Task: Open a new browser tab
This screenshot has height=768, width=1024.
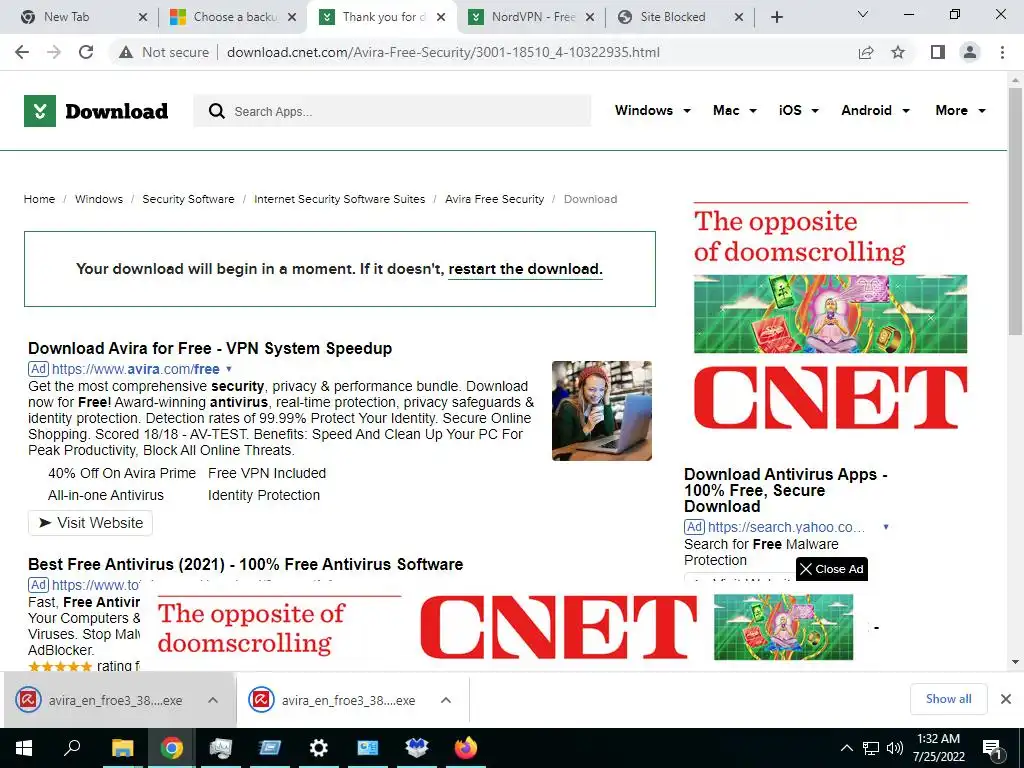Action: 776,17
